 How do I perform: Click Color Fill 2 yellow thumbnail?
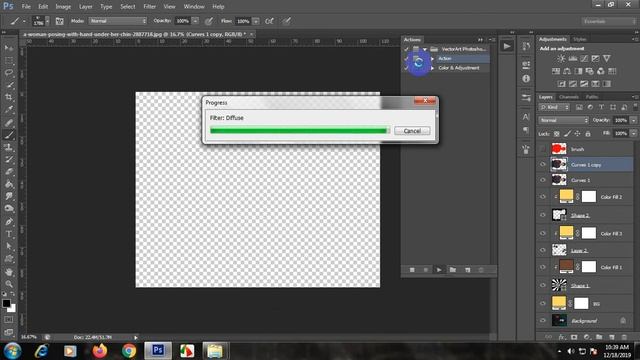(566, 196)
